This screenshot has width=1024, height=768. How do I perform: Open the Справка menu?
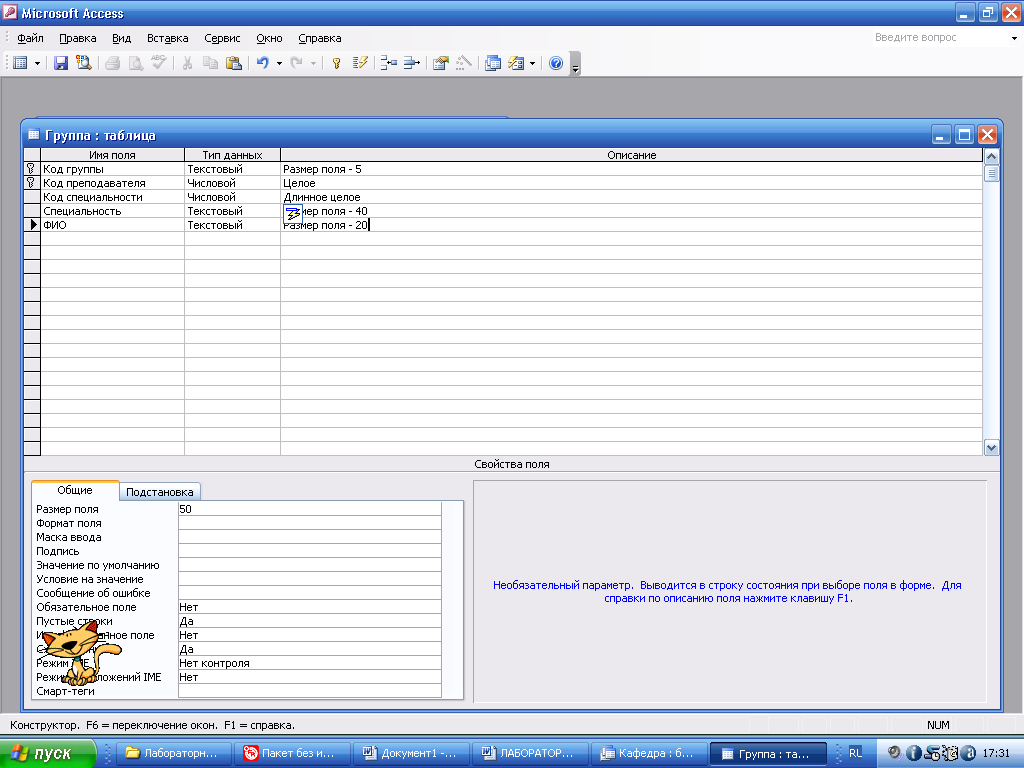(320, 38)
